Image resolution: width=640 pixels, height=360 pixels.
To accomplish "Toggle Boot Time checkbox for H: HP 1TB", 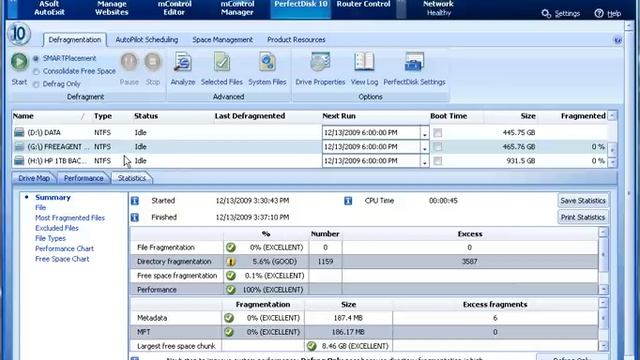I will (438, 161).
